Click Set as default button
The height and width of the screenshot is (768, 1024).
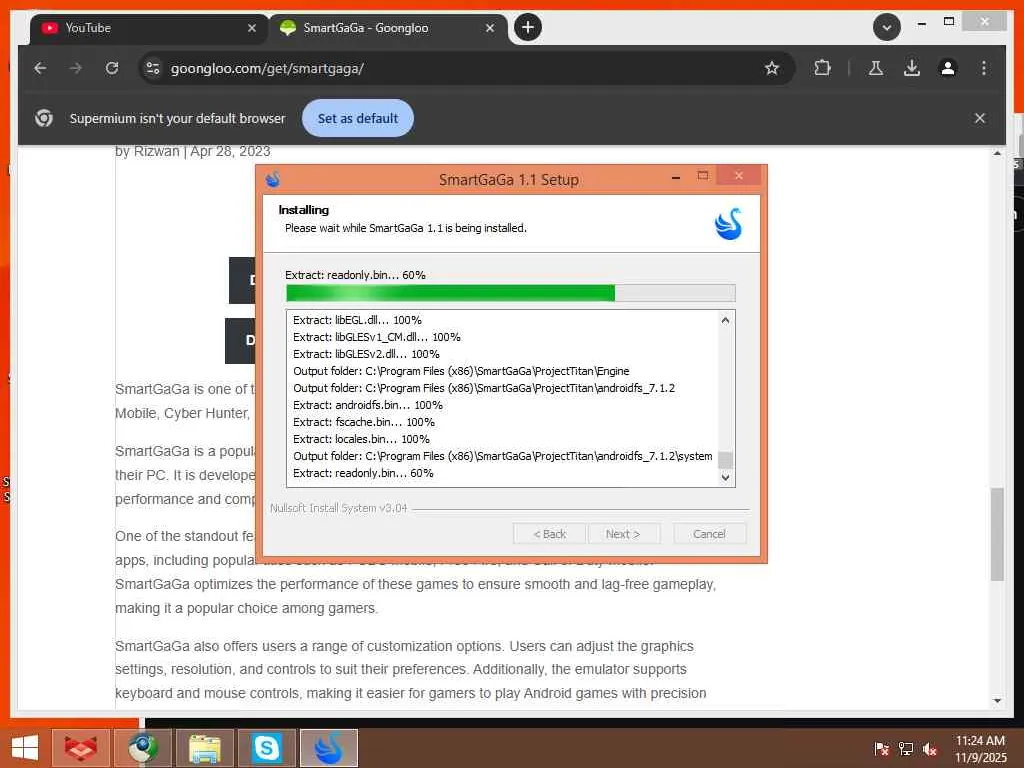pos(358,118)
